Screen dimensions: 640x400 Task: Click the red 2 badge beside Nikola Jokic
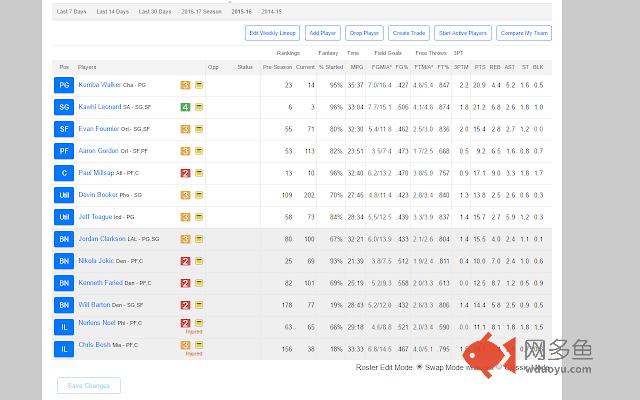point(185,261)
